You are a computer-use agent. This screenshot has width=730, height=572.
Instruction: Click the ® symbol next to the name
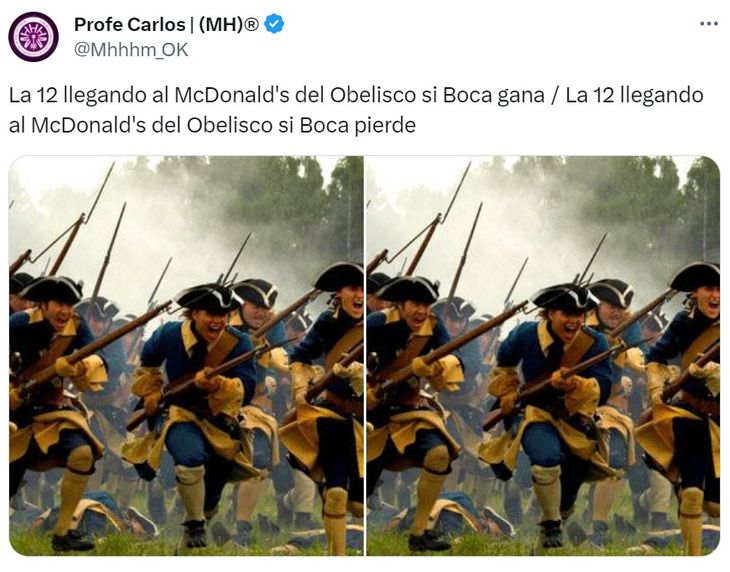coord(251,23)
